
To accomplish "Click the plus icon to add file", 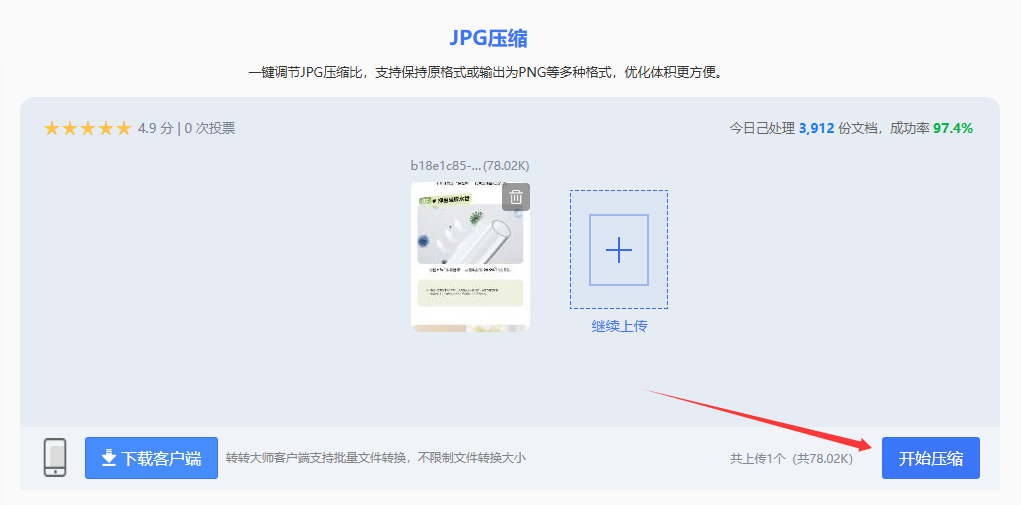I will (619, 250).
